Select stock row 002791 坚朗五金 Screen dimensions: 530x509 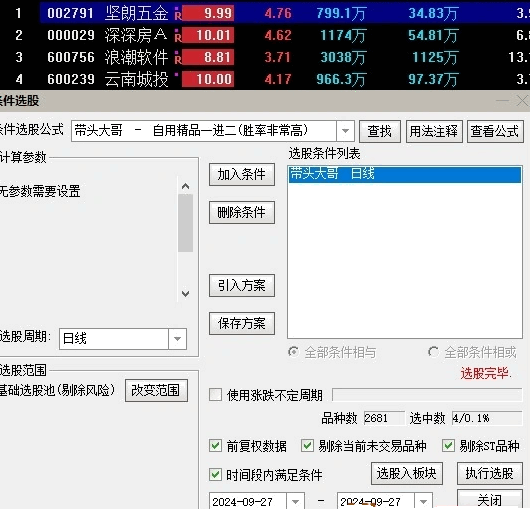[x=265, y=13]
